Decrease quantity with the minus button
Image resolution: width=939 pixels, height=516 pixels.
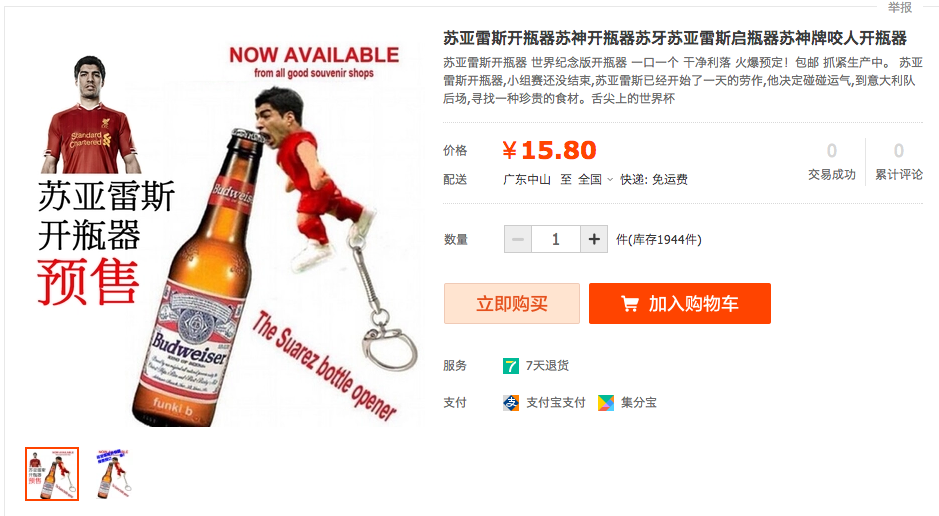coord(517,239)
